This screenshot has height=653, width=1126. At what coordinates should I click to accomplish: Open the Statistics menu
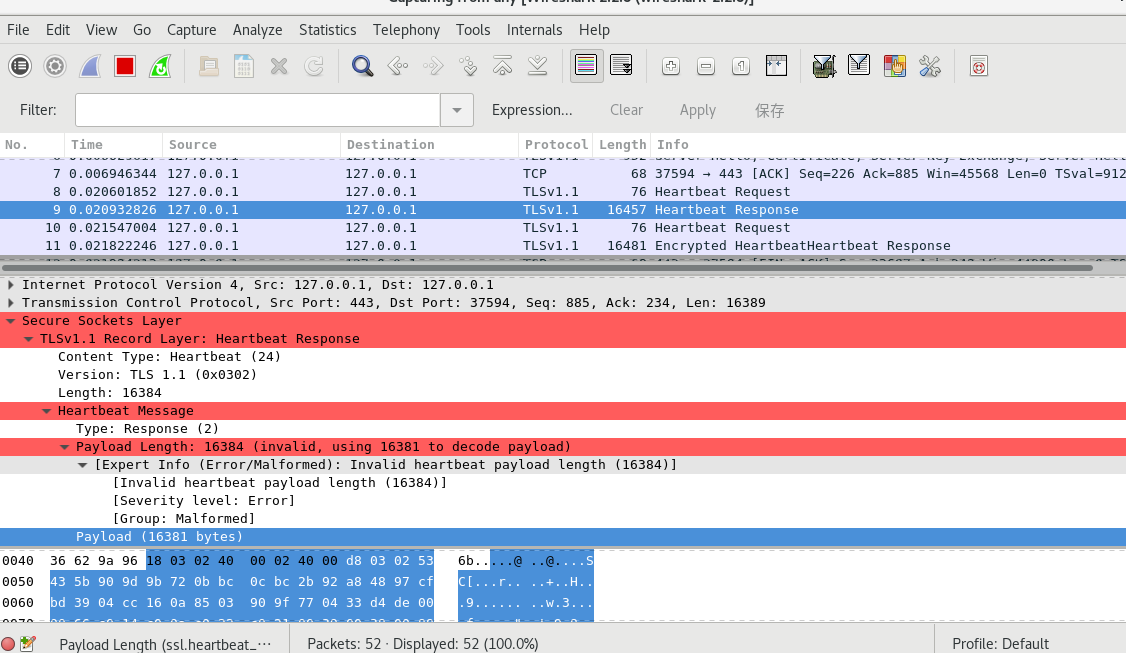click(327, 29)
